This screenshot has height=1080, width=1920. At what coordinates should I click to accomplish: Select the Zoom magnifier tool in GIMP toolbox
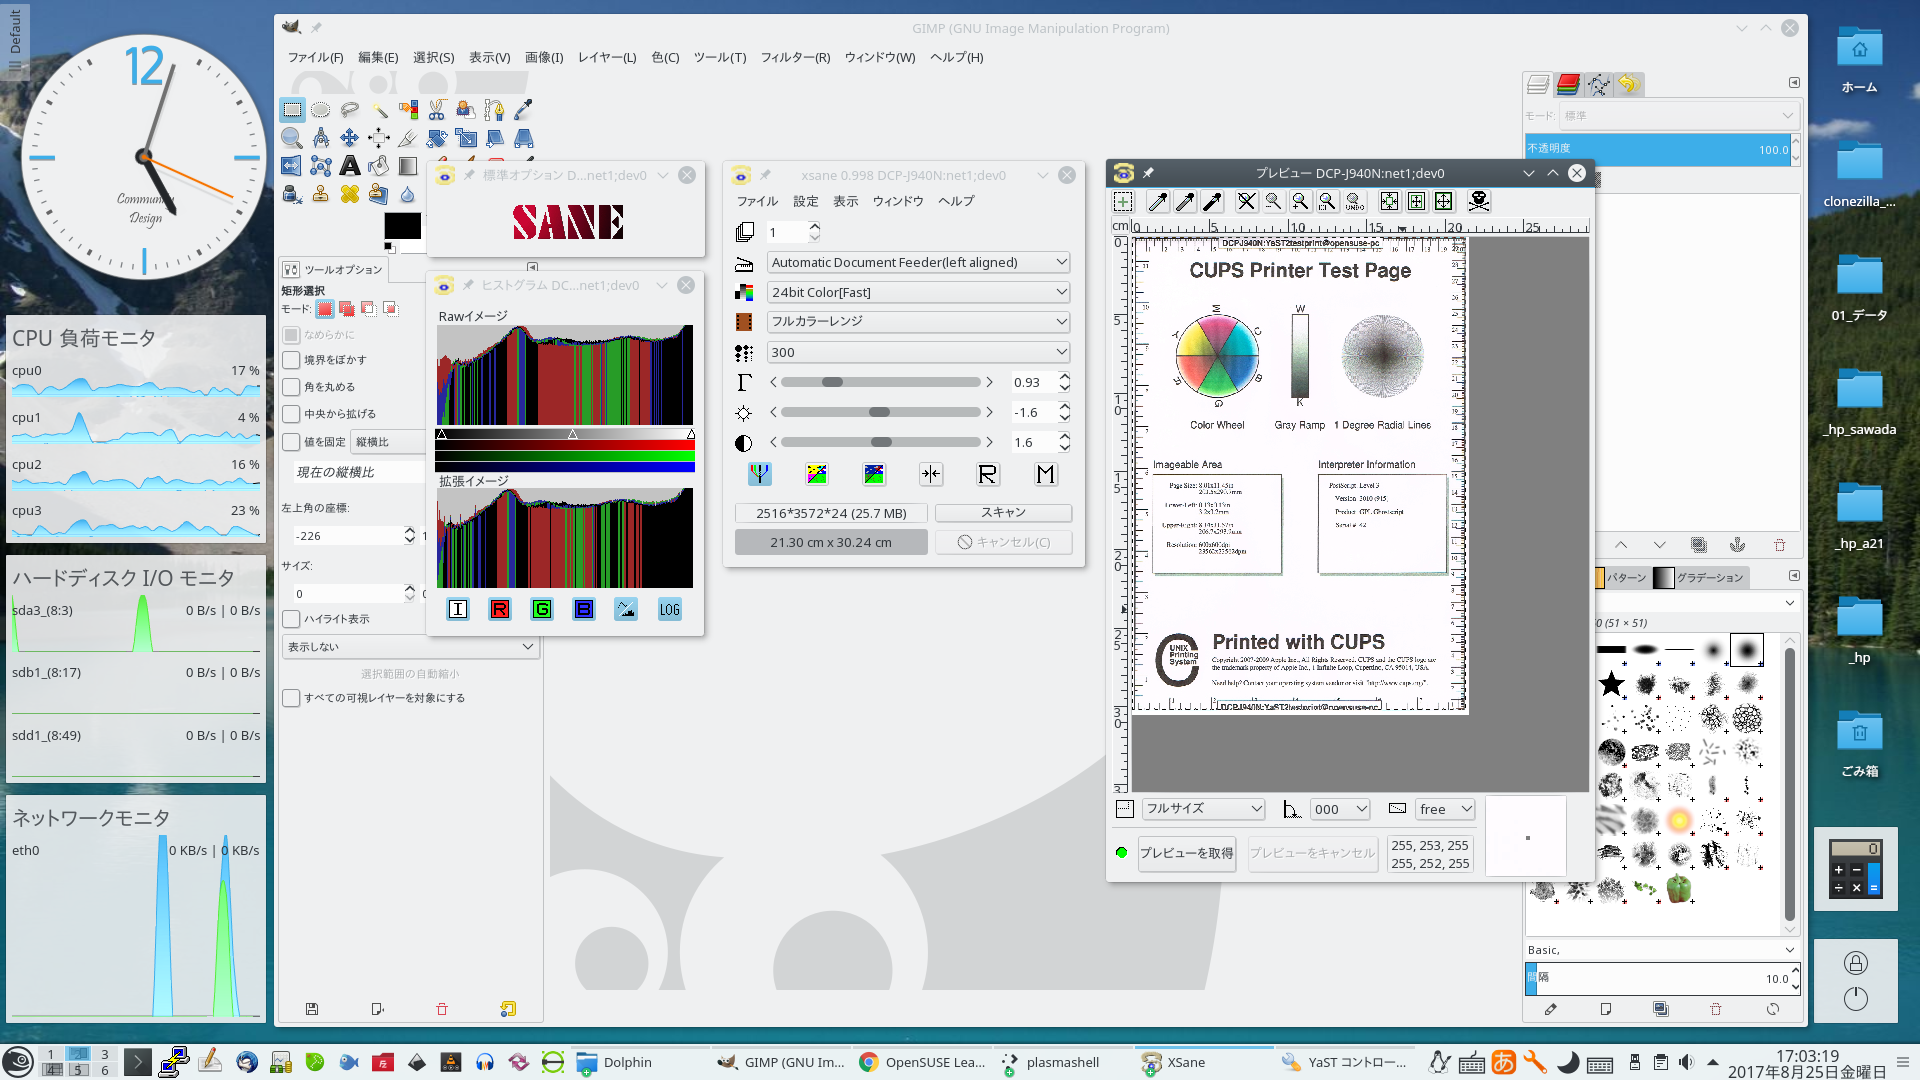[x=291, y=138]
